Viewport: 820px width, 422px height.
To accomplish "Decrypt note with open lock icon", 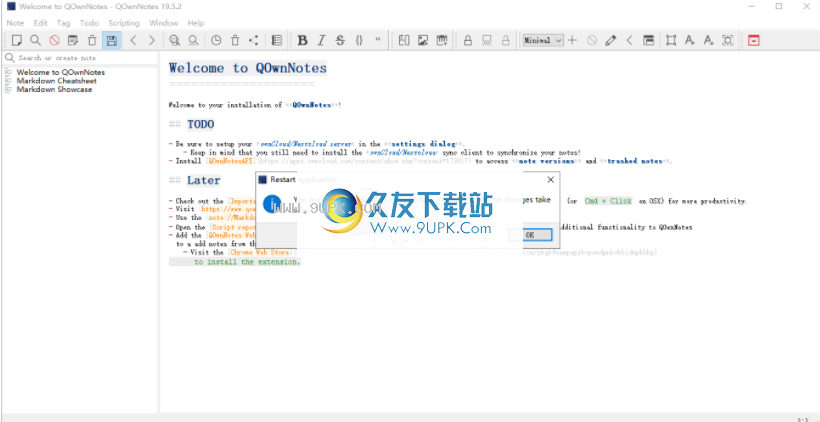I will click(506, 40).
